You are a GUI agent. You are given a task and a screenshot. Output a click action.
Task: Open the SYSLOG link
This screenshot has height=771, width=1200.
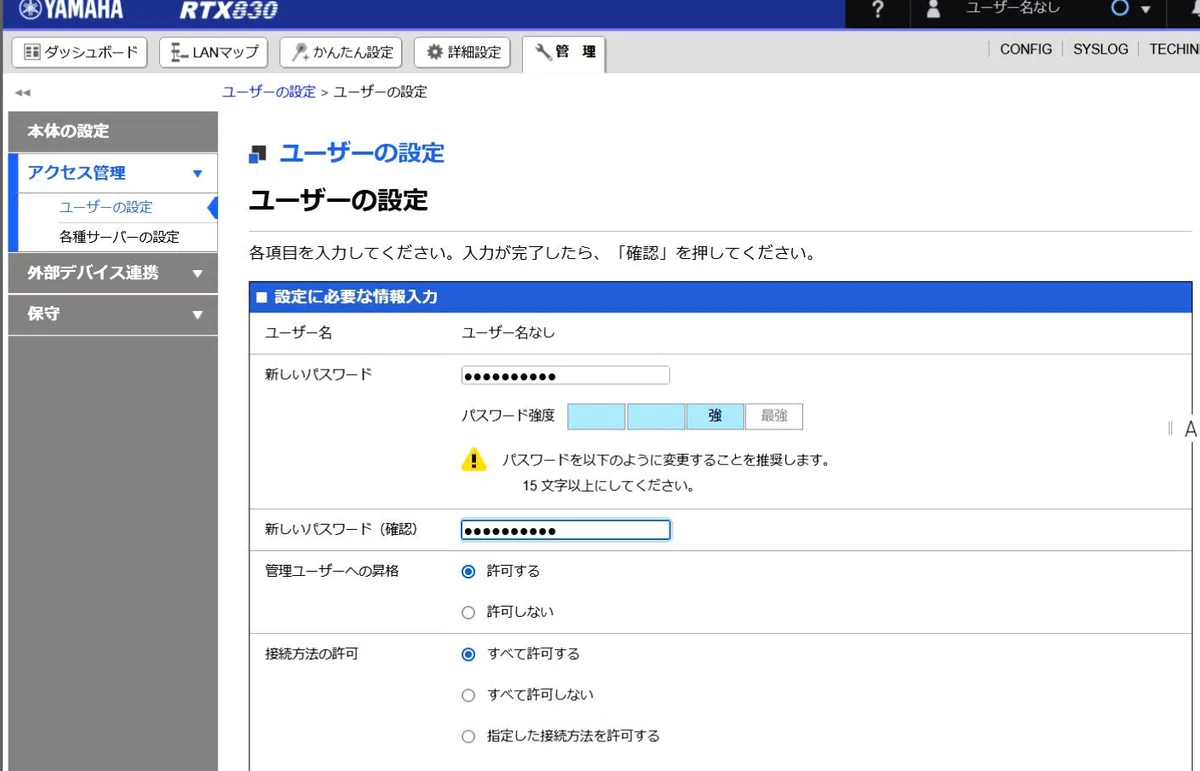pyautogui.click(x=1100, y=49)
